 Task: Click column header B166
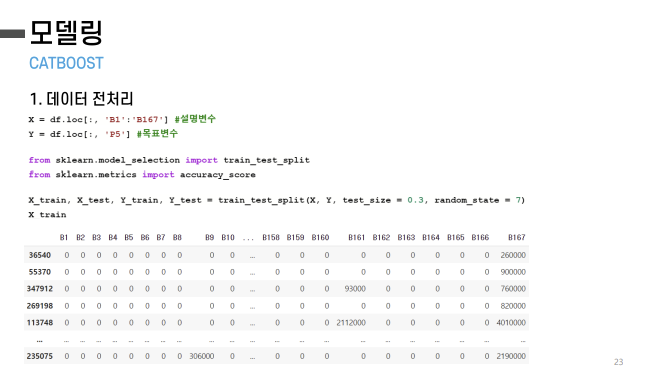coord(480,237)
